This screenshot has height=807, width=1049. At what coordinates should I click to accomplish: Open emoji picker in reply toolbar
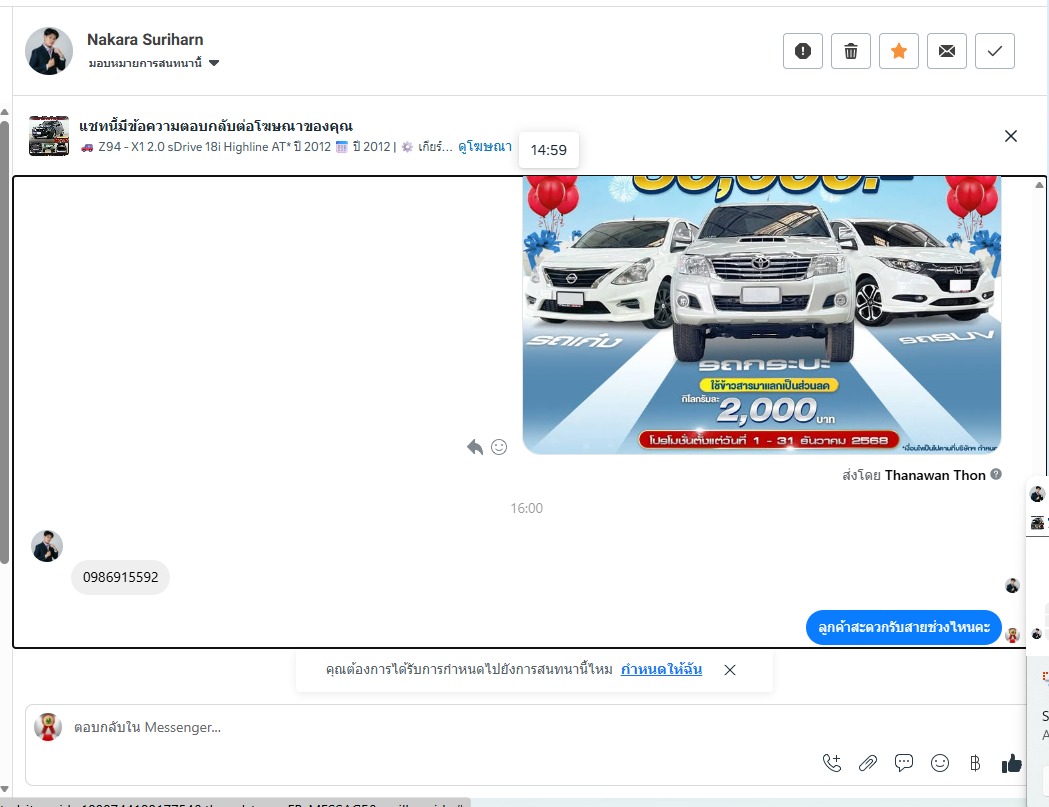tap(940, 763)
